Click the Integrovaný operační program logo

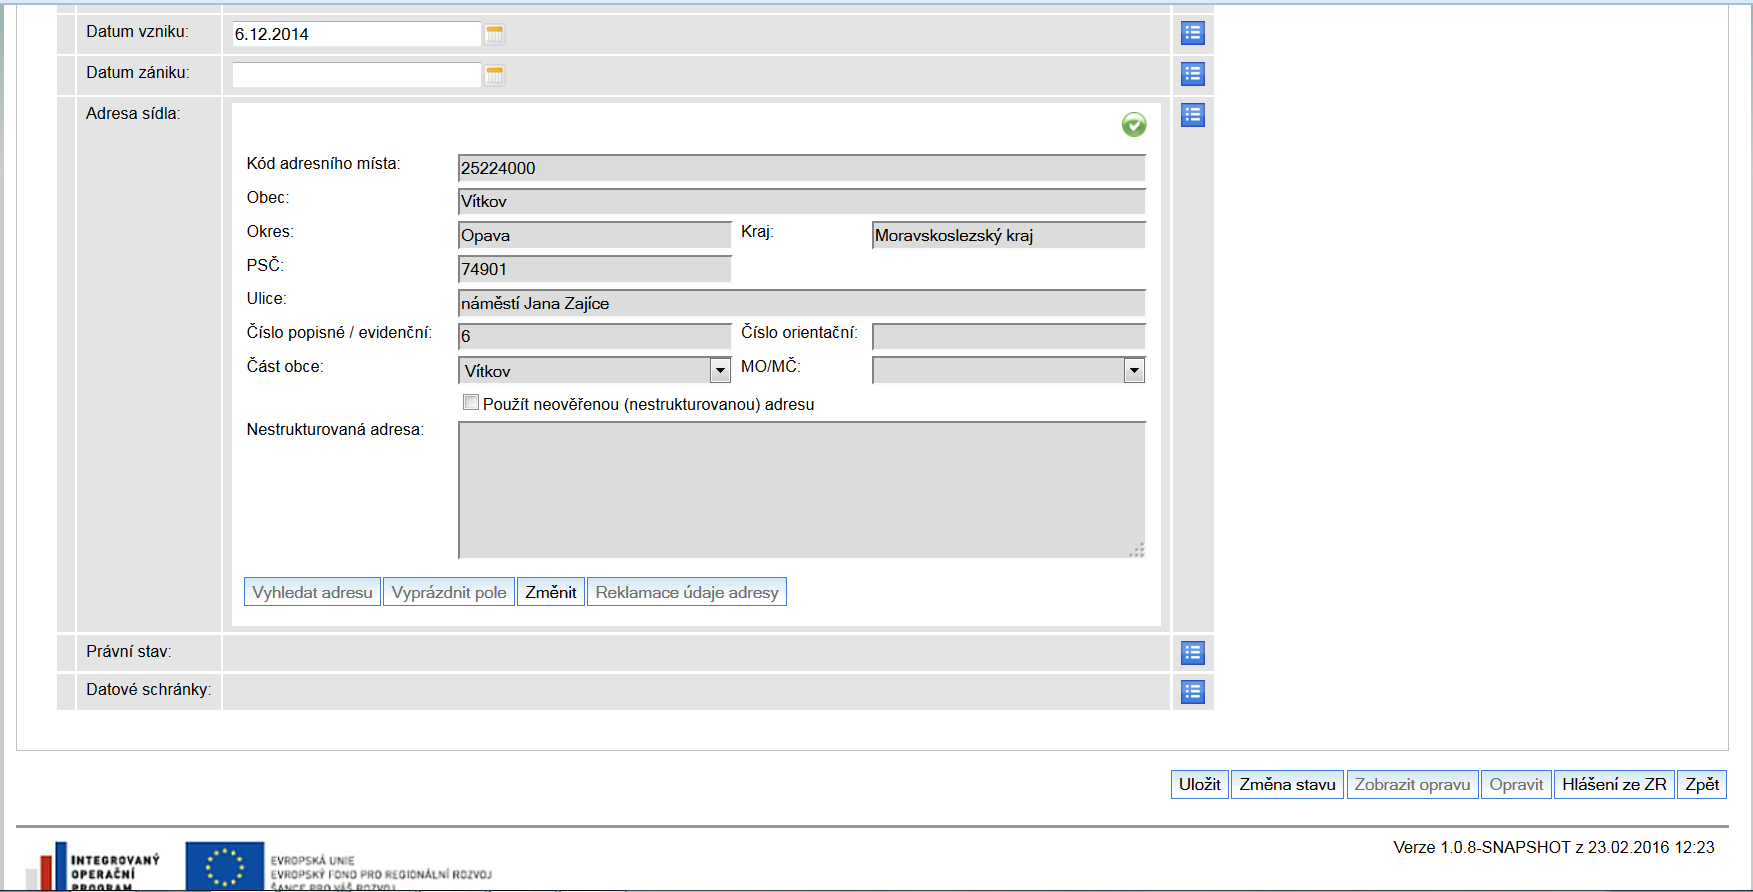point(94,866)
